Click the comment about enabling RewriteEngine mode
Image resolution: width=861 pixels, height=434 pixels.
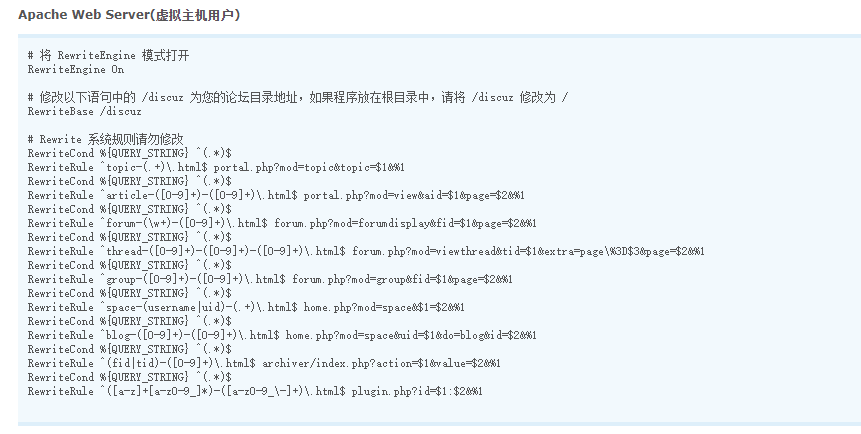(108, 55)
